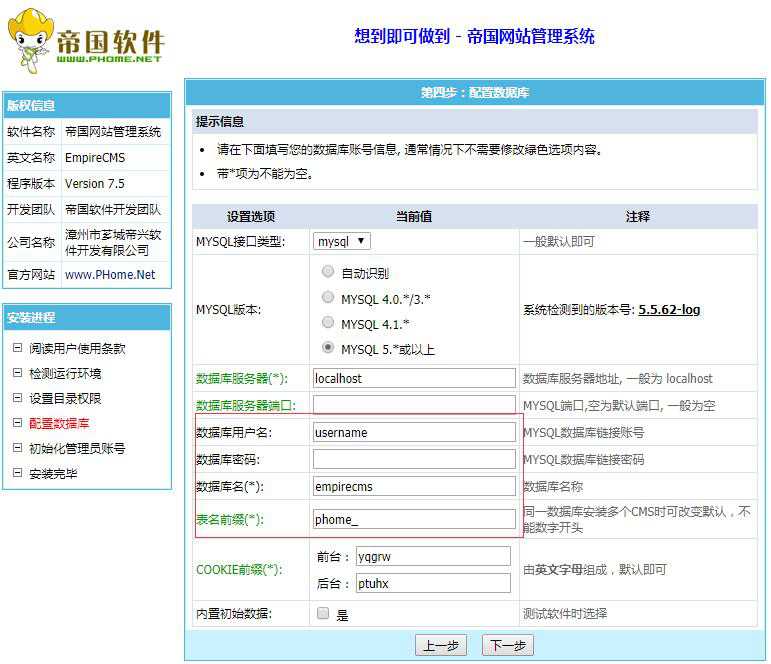Click the 表名前缀 phome_ field
The width and height of the screenshot is (771, 664).
click(x=414, y=519)
